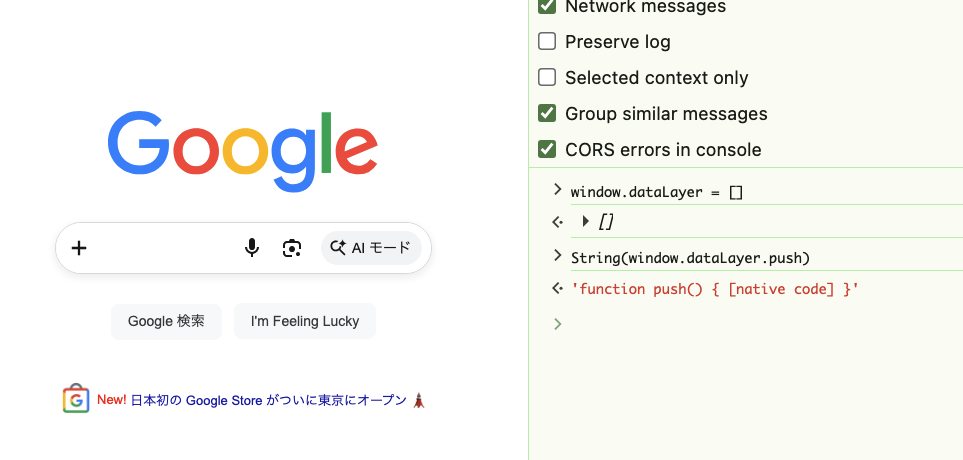Viewport: 963px width, 460px height.
Task: Click chevron beside String(window.dataLayer.push) entry
Action: pyautogui.click(x=557, y=255)
